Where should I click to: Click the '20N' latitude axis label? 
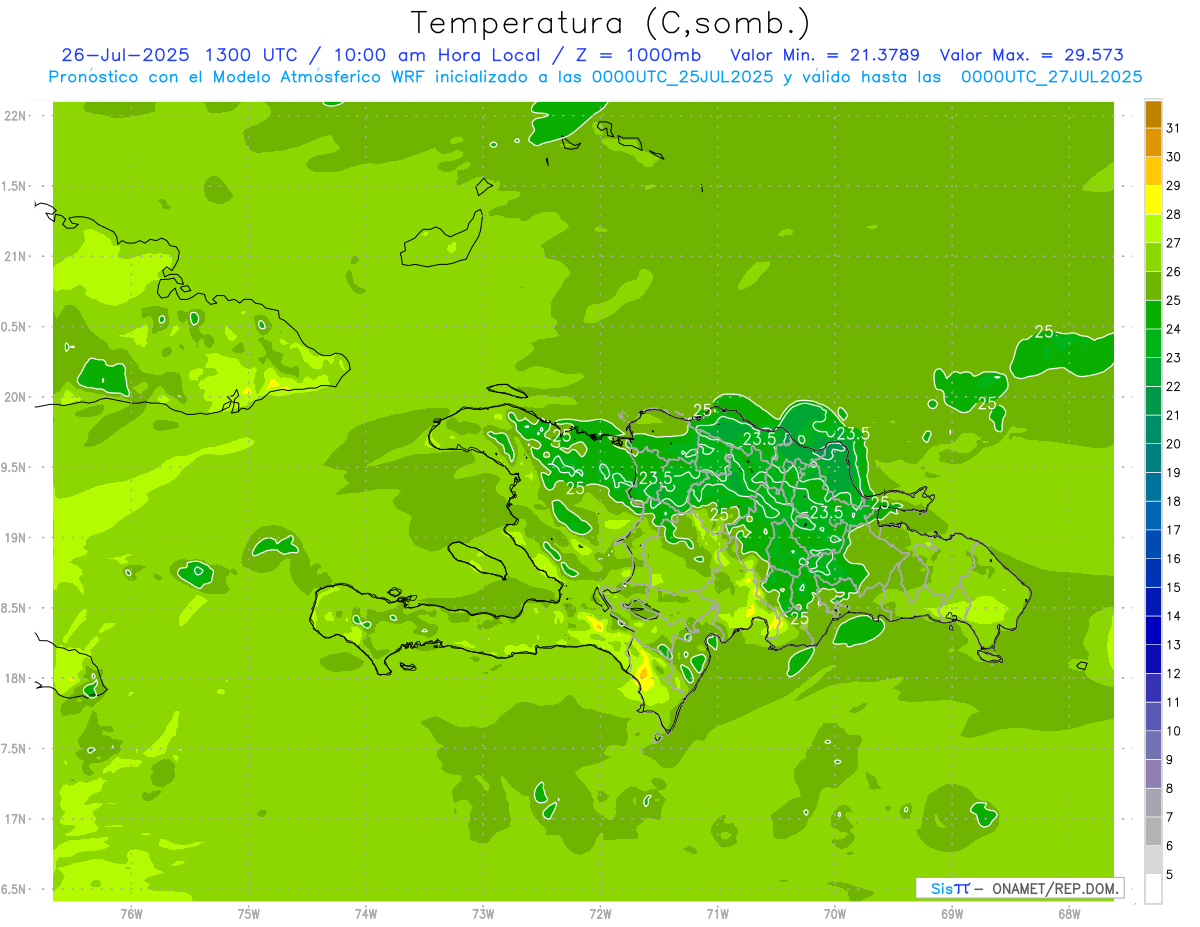coord(16,397)
